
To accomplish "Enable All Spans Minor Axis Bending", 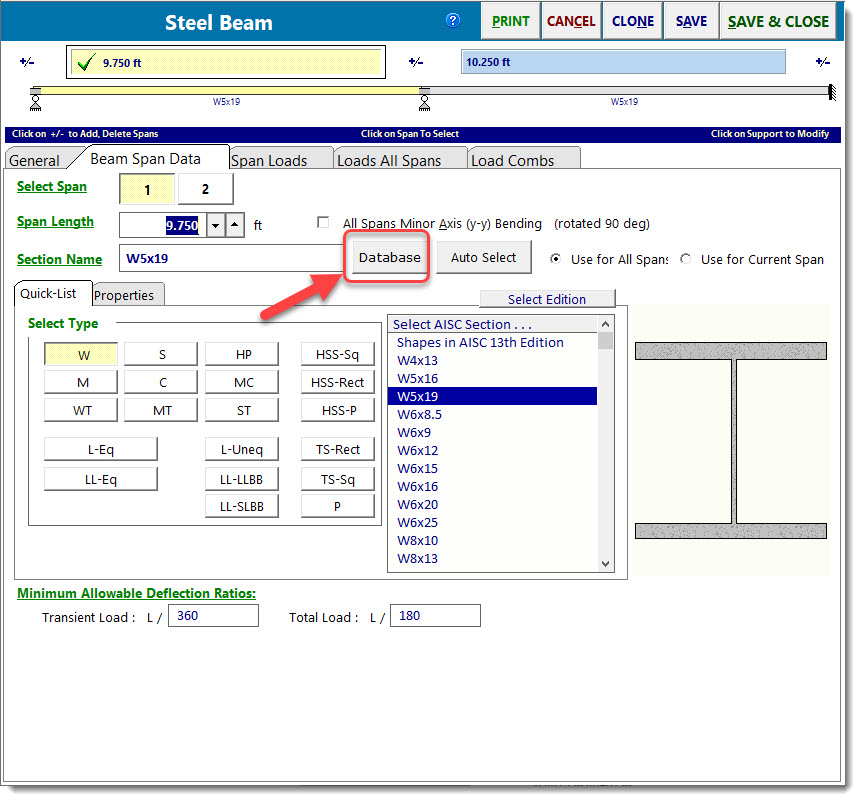I will [x=322, y=223].
